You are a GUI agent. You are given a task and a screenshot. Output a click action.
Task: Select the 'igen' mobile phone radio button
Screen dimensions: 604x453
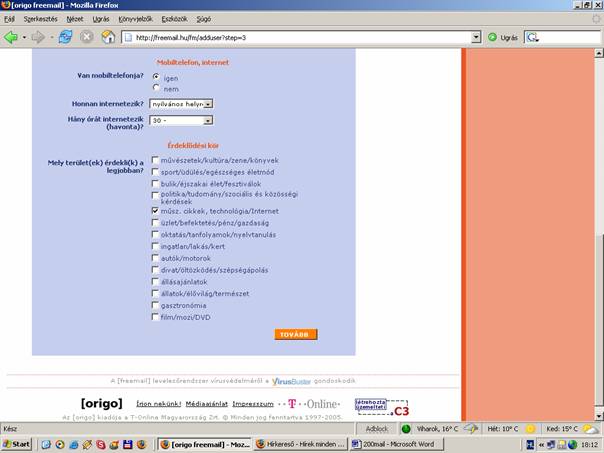pyautogui.click(x=156, y=77)
